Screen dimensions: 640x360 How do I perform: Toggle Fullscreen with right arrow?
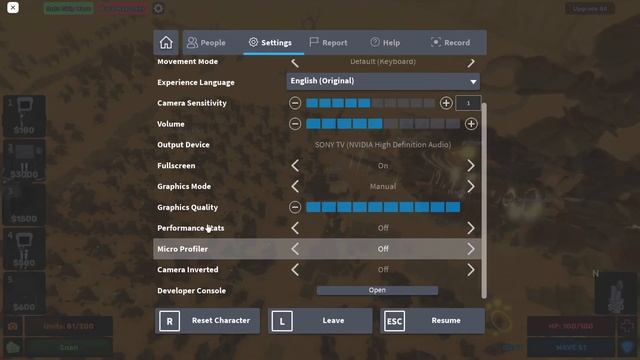coord(471,166)
